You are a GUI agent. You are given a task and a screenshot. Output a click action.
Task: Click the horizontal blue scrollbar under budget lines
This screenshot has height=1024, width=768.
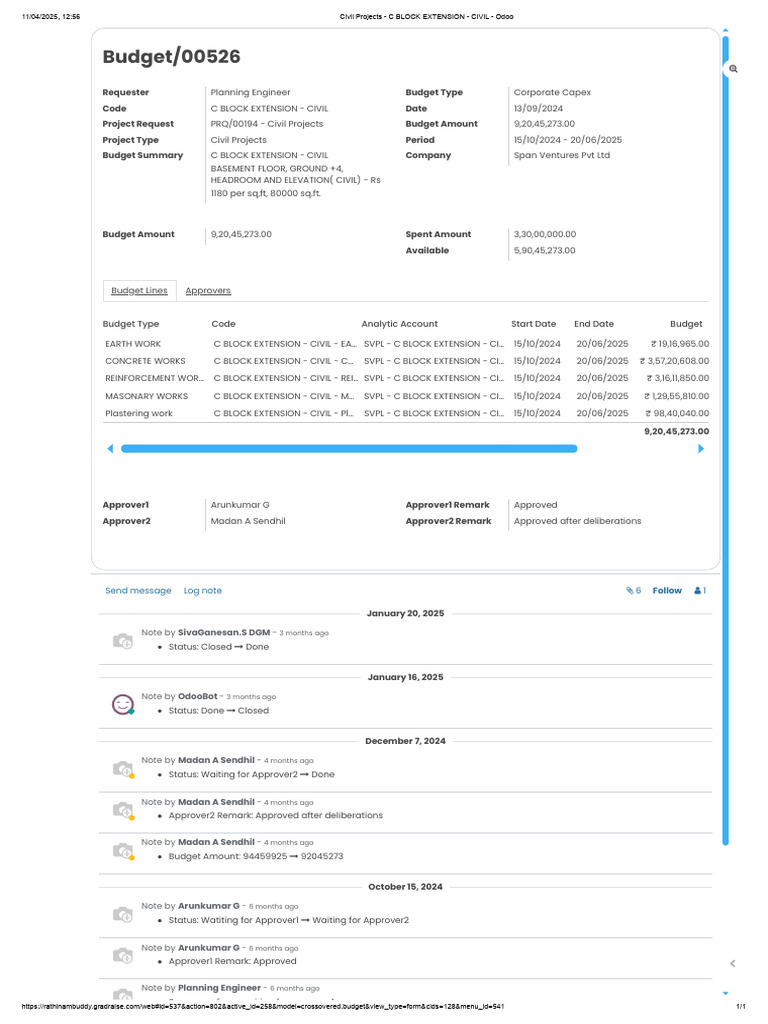click(349, 449)
